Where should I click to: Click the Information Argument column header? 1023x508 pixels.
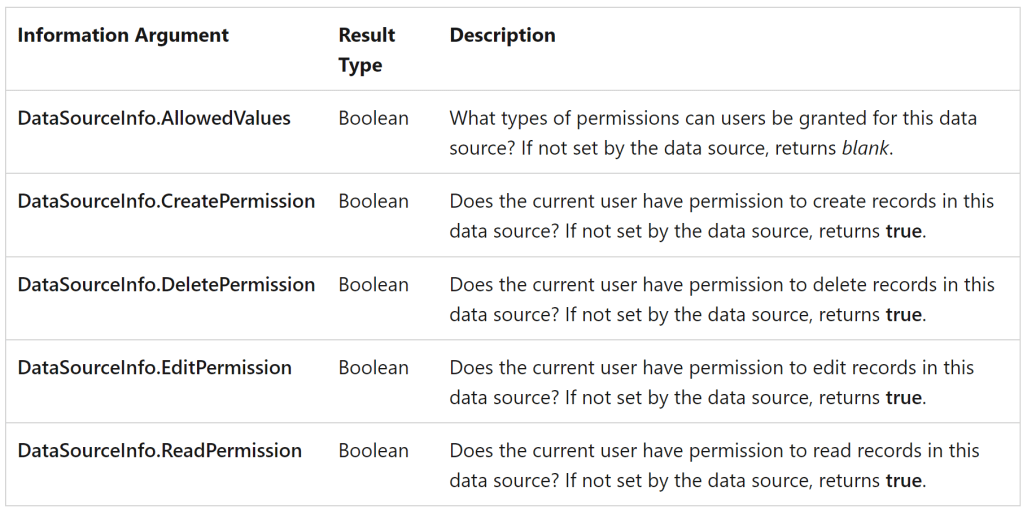pos(123,35)
